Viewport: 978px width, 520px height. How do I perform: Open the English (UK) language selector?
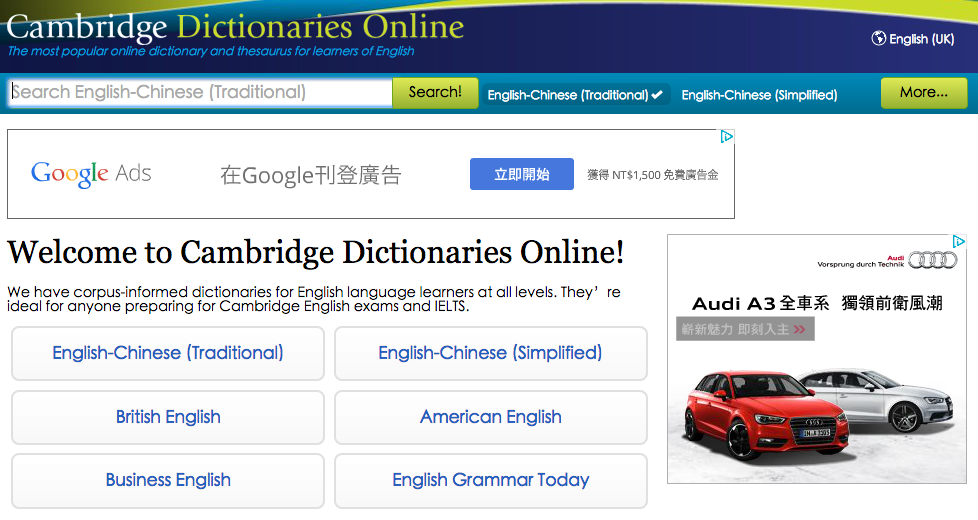click(x=913, y=39)
